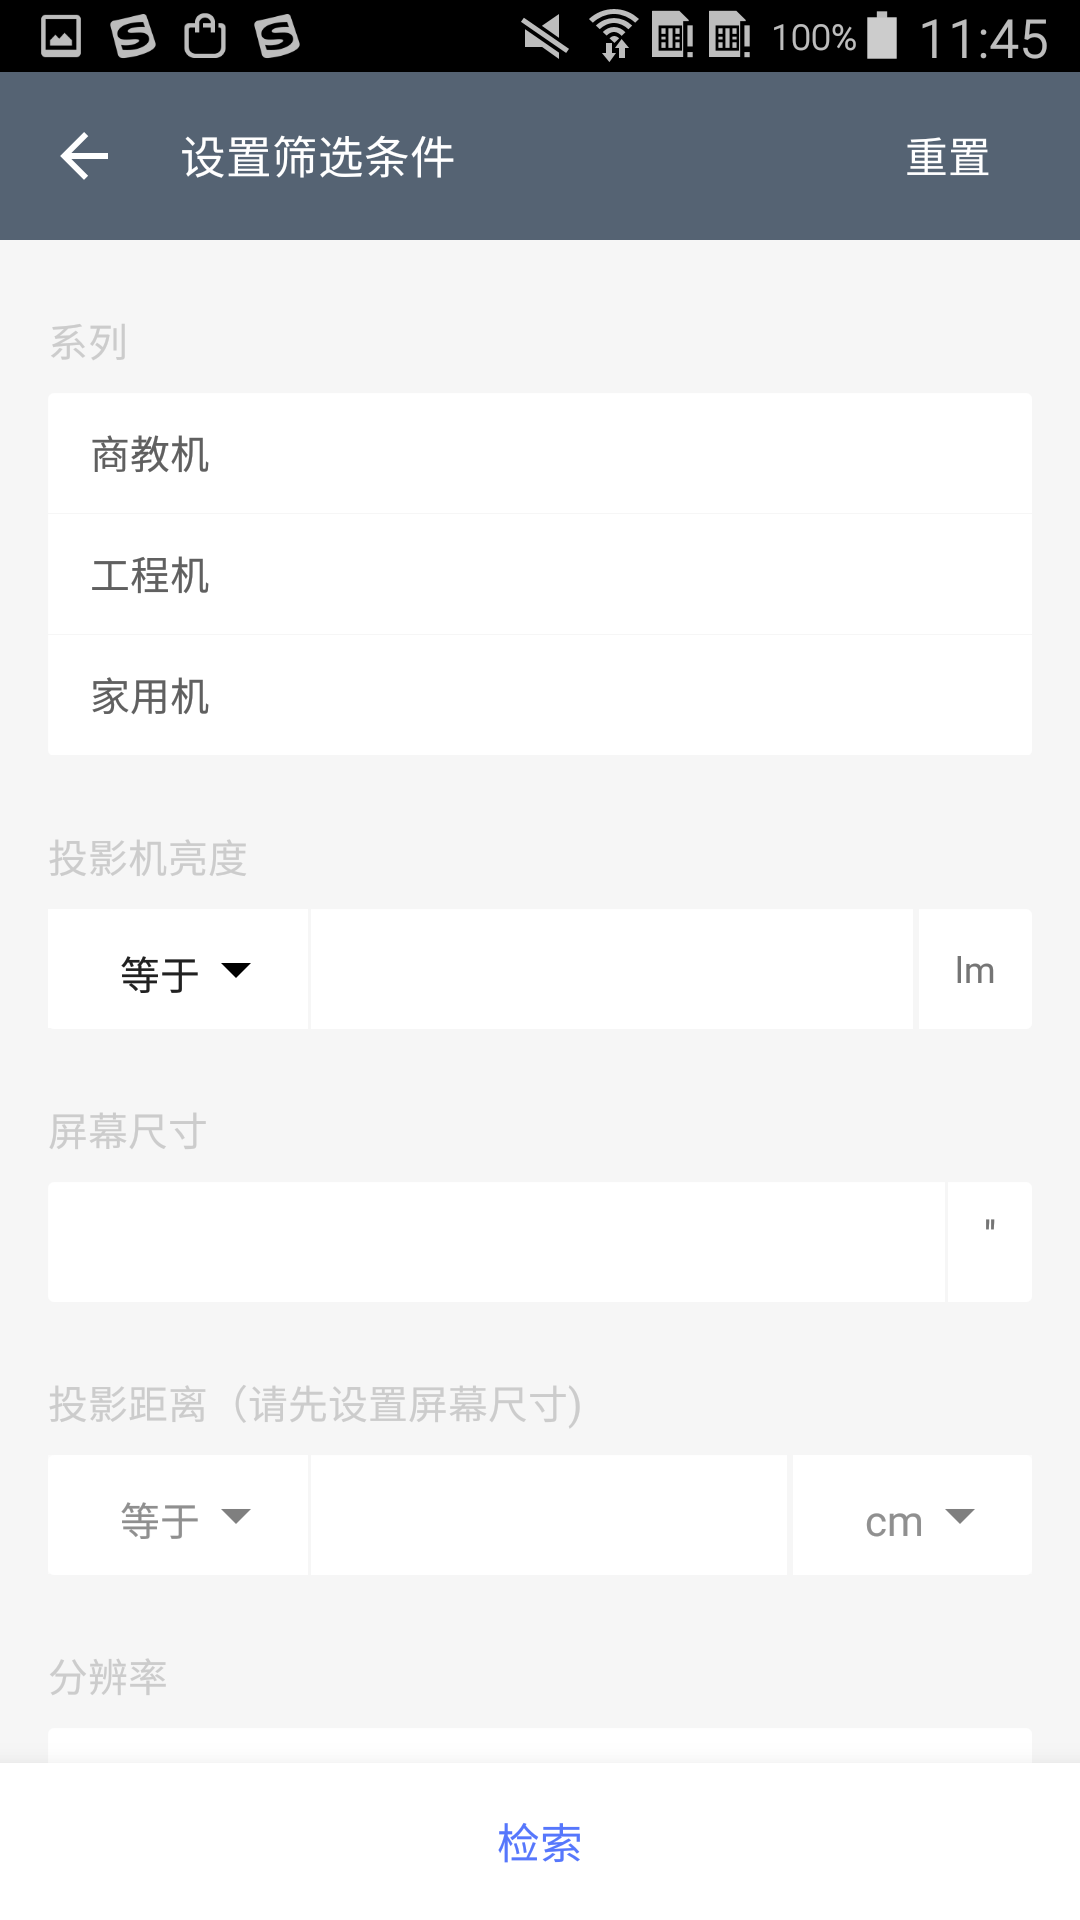Open the cm unit dropdown
Screen dimensions: 1080x1920
pyautogui.click(x=914, y=1518)
